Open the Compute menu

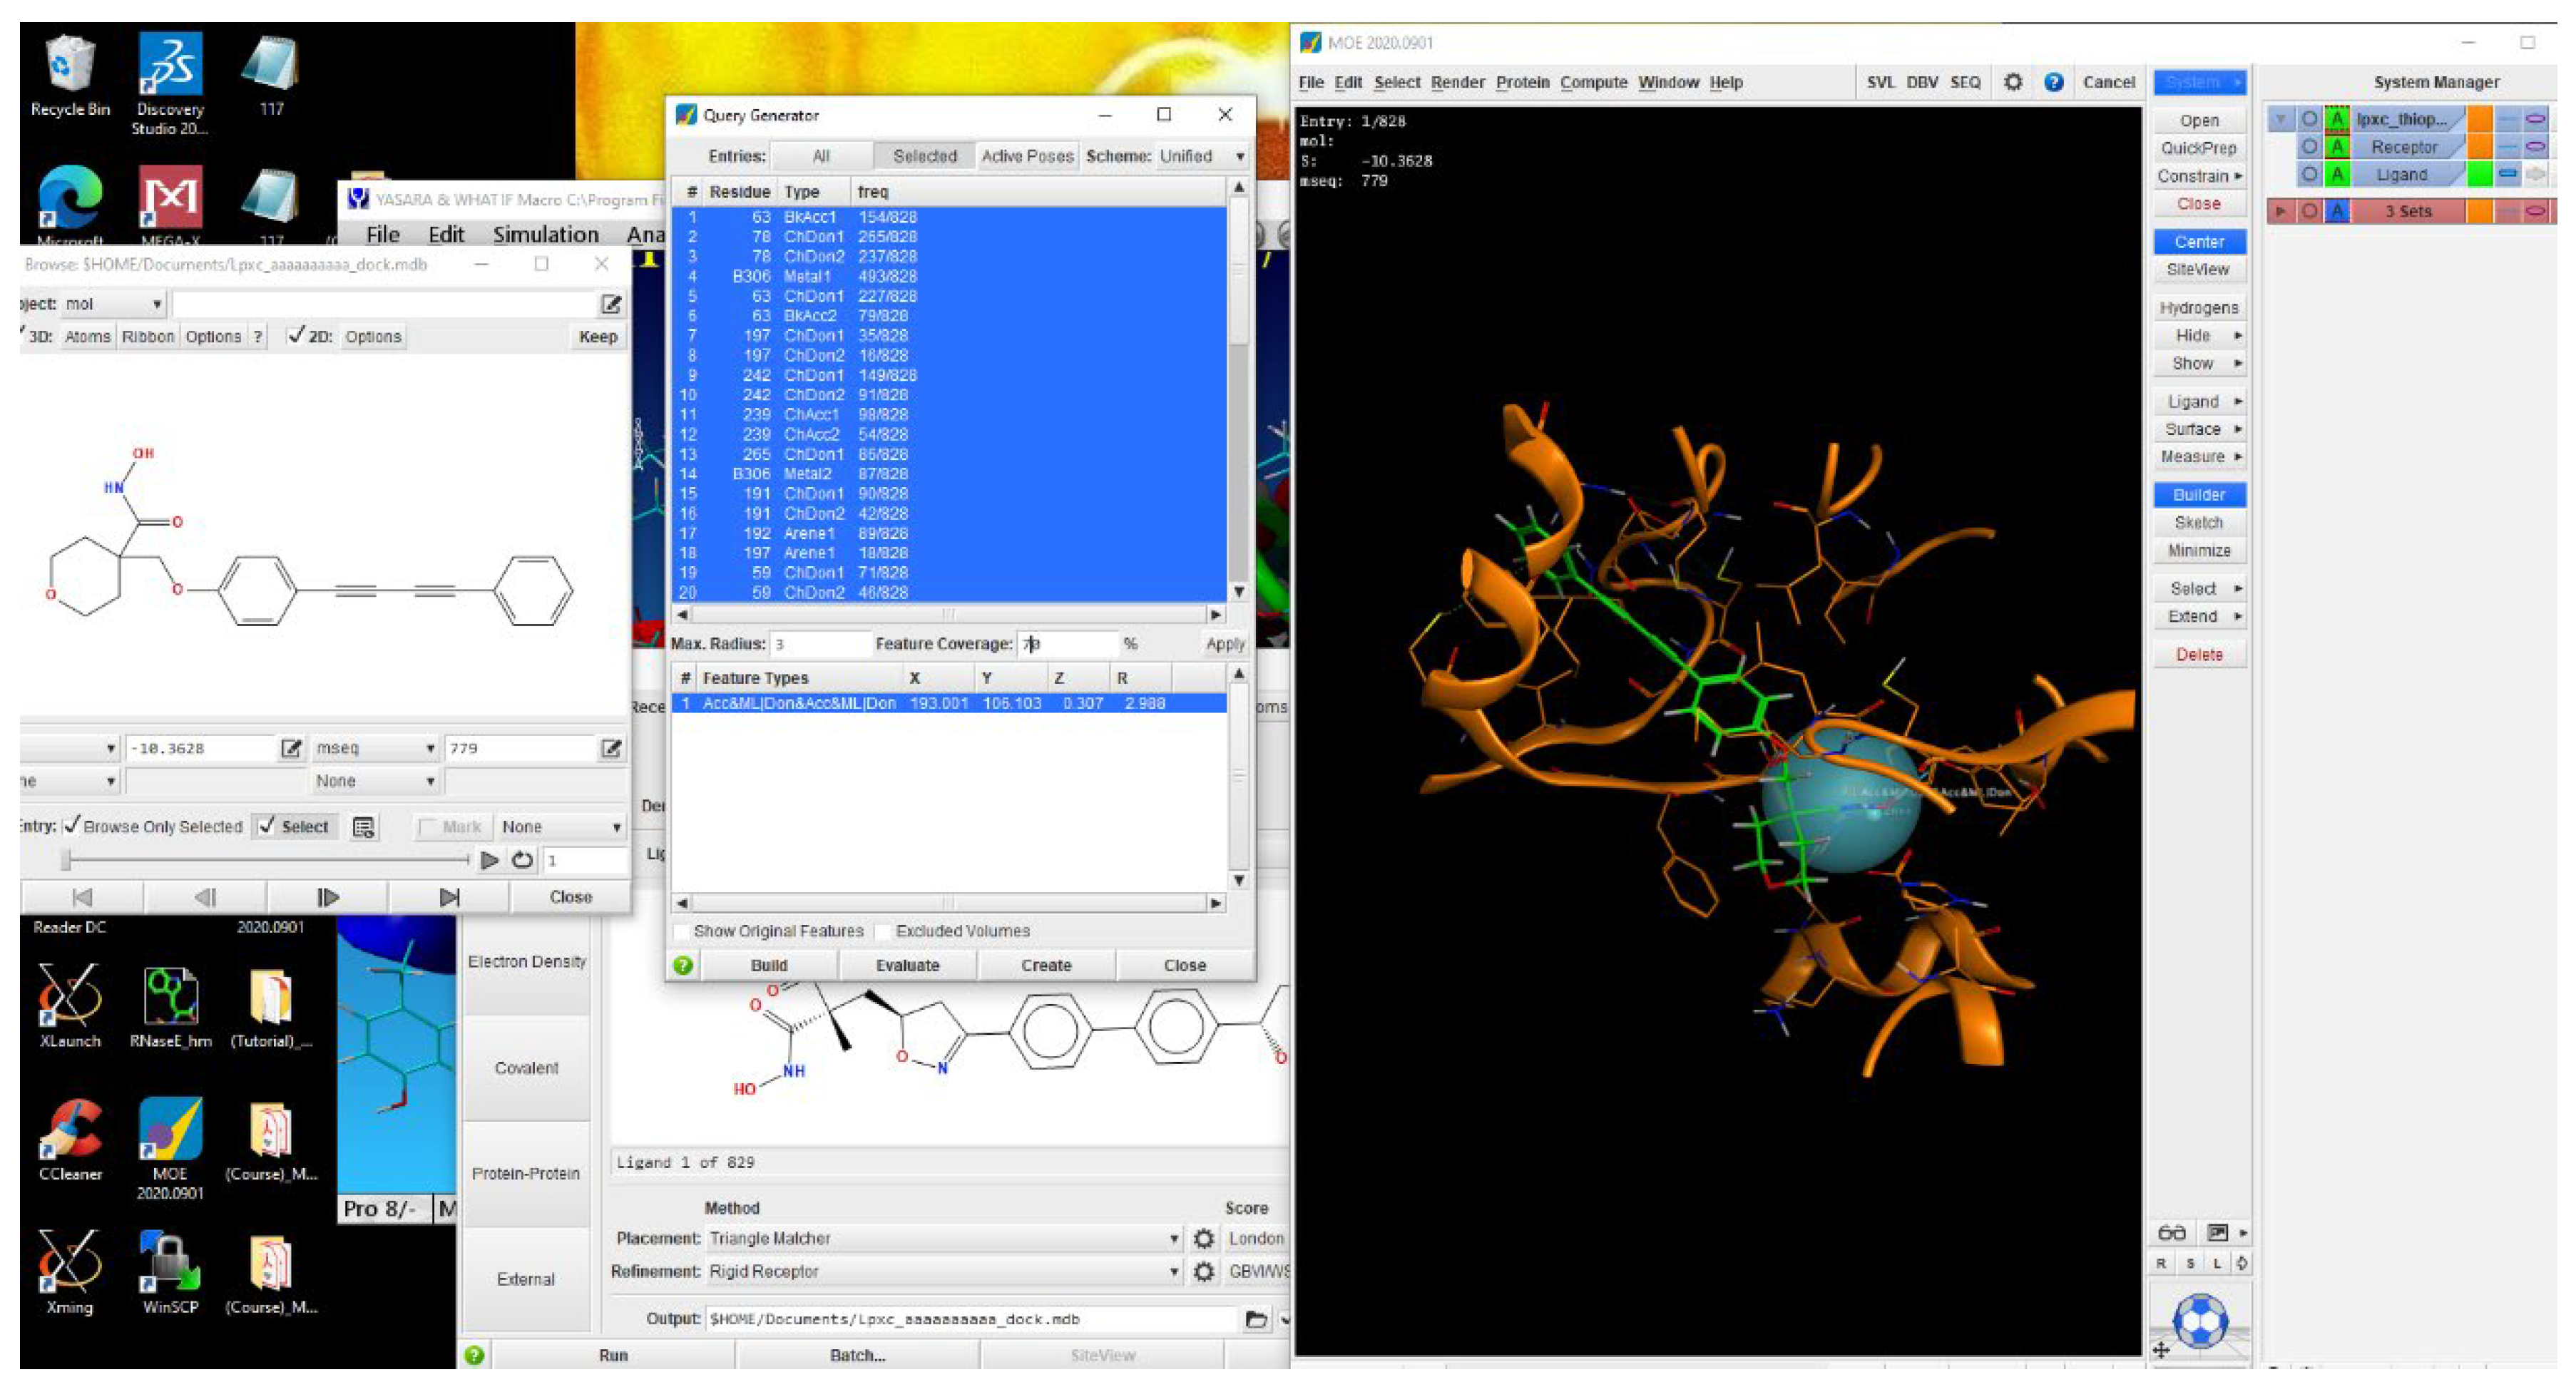click(1593, 82)
